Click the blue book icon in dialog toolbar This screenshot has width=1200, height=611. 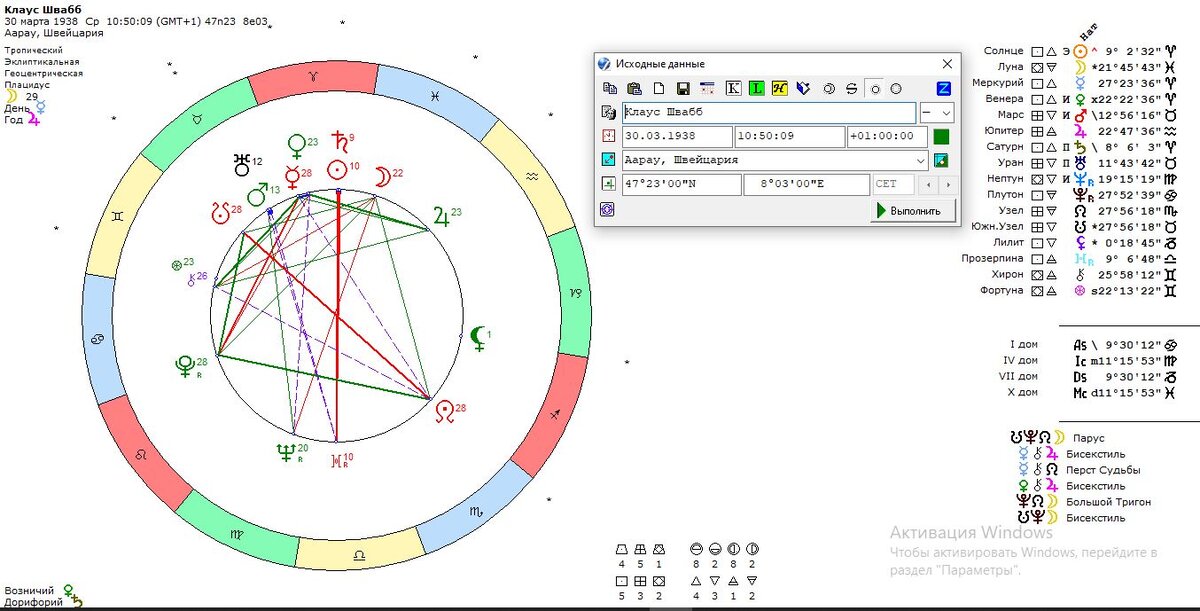click(x=803, y=88)
